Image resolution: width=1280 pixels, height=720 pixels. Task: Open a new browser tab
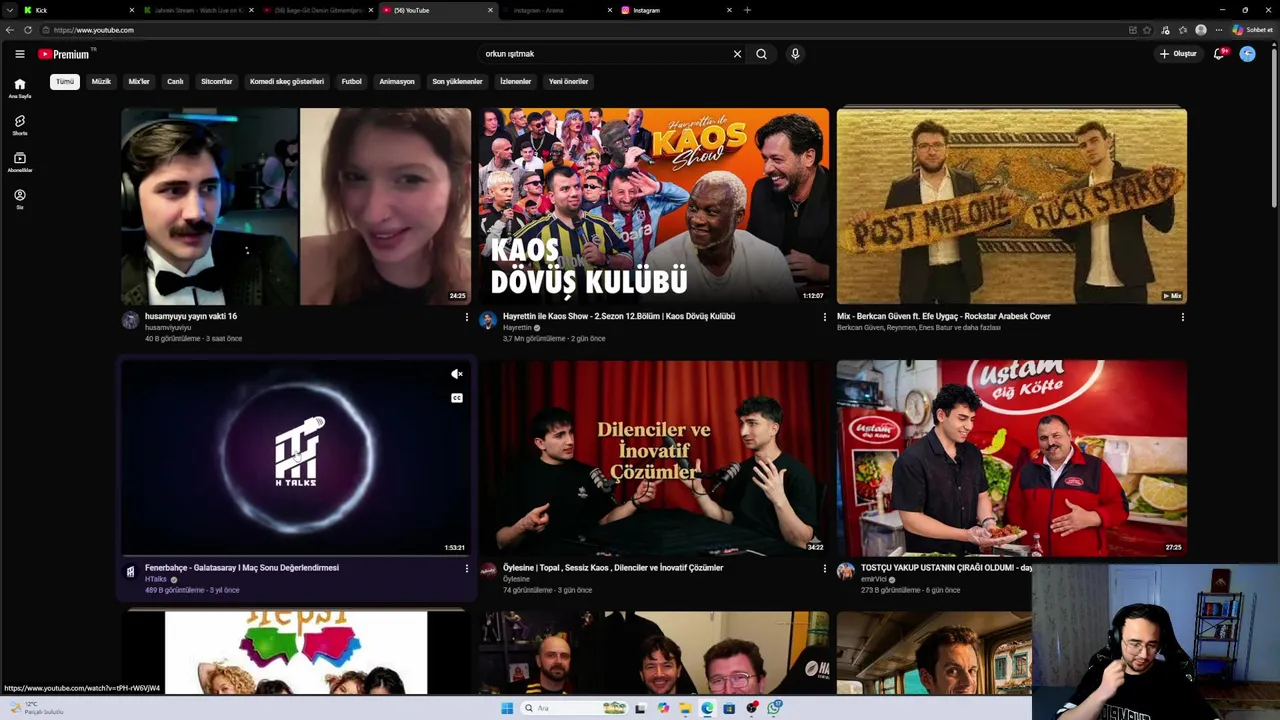[x=747, y=10]
